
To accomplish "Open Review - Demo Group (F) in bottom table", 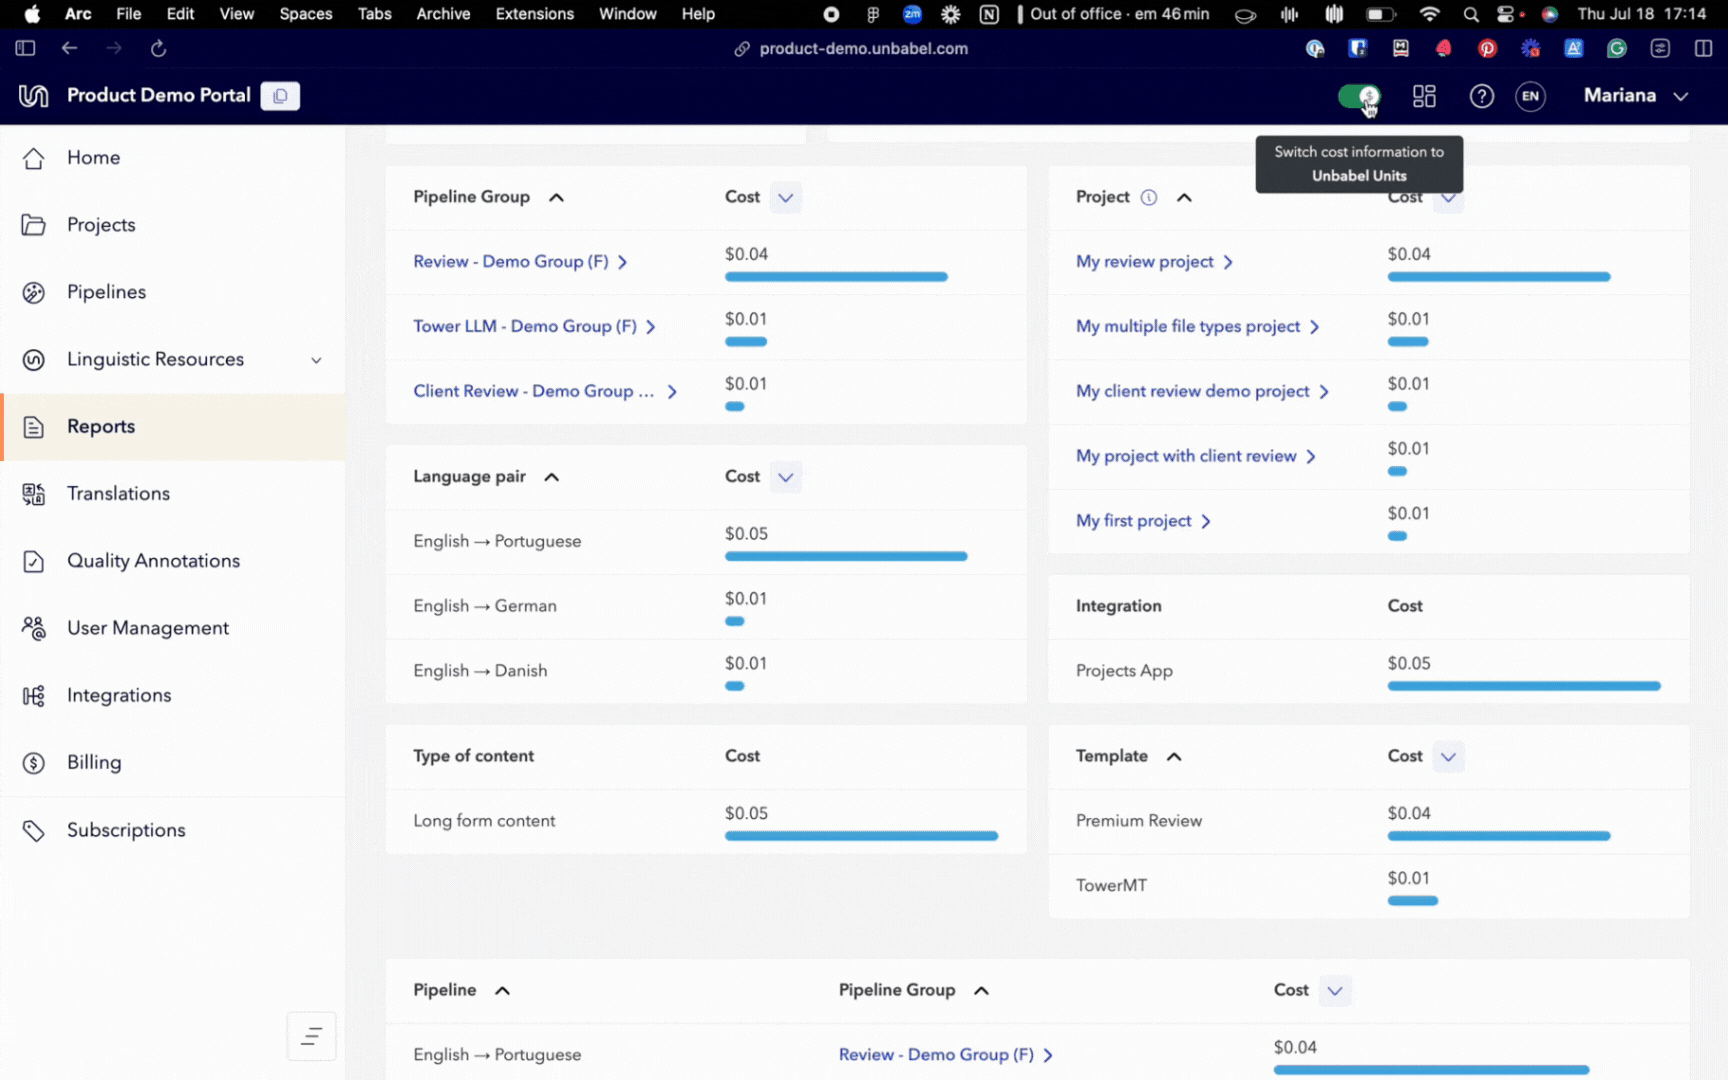I will point(945,1055).
